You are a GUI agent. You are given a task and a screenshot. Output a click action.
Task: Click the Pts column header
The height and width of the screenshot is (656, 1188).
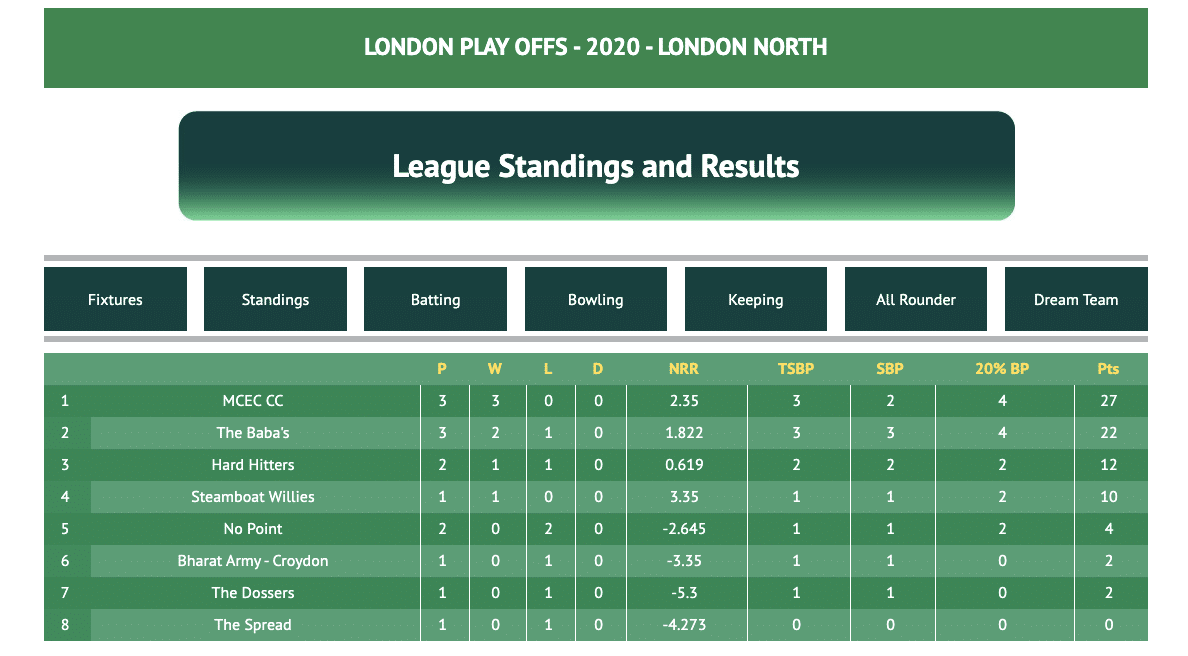pos(1108,369)
